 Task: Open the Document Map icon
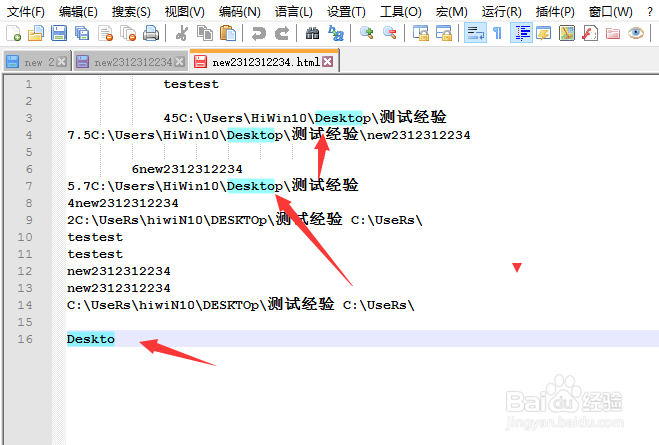coord(567,33)
